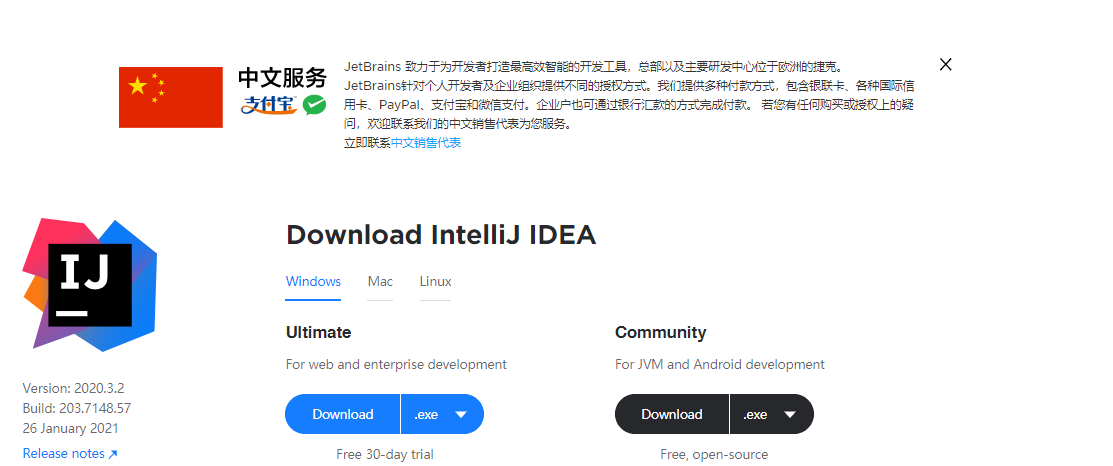Click the Alipay logo
This screenshot has width=1113, height=466.
click(269, 104)
